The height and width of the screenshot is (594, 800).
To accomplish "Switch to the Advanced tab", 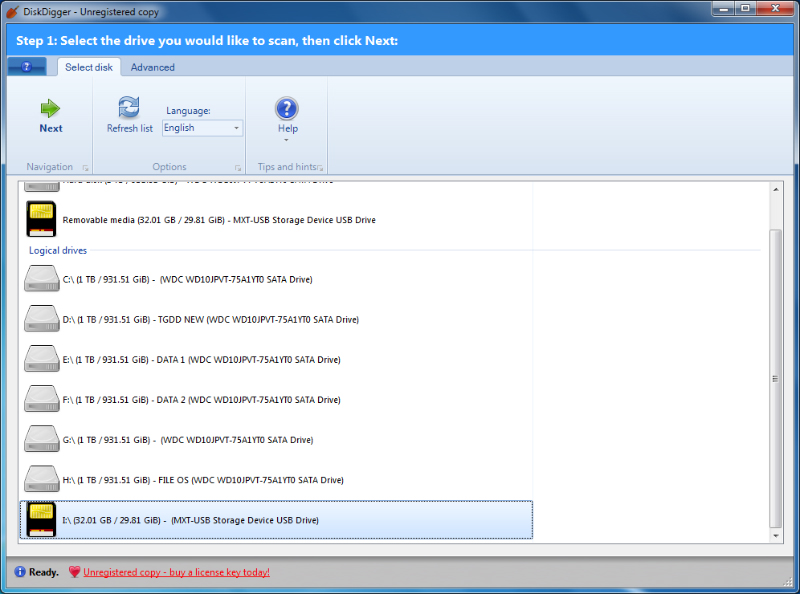I will (153, 67).
